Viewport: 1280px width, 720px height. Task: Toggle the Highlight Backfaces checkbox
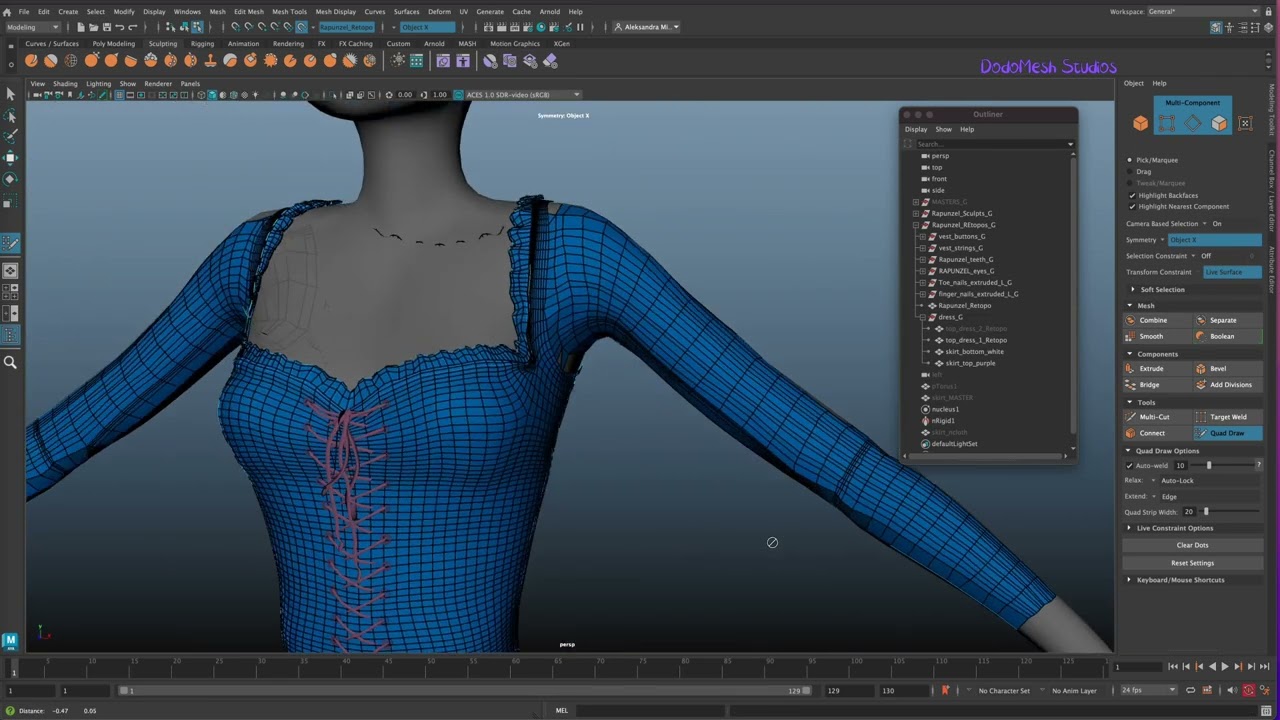(1132, 195)
